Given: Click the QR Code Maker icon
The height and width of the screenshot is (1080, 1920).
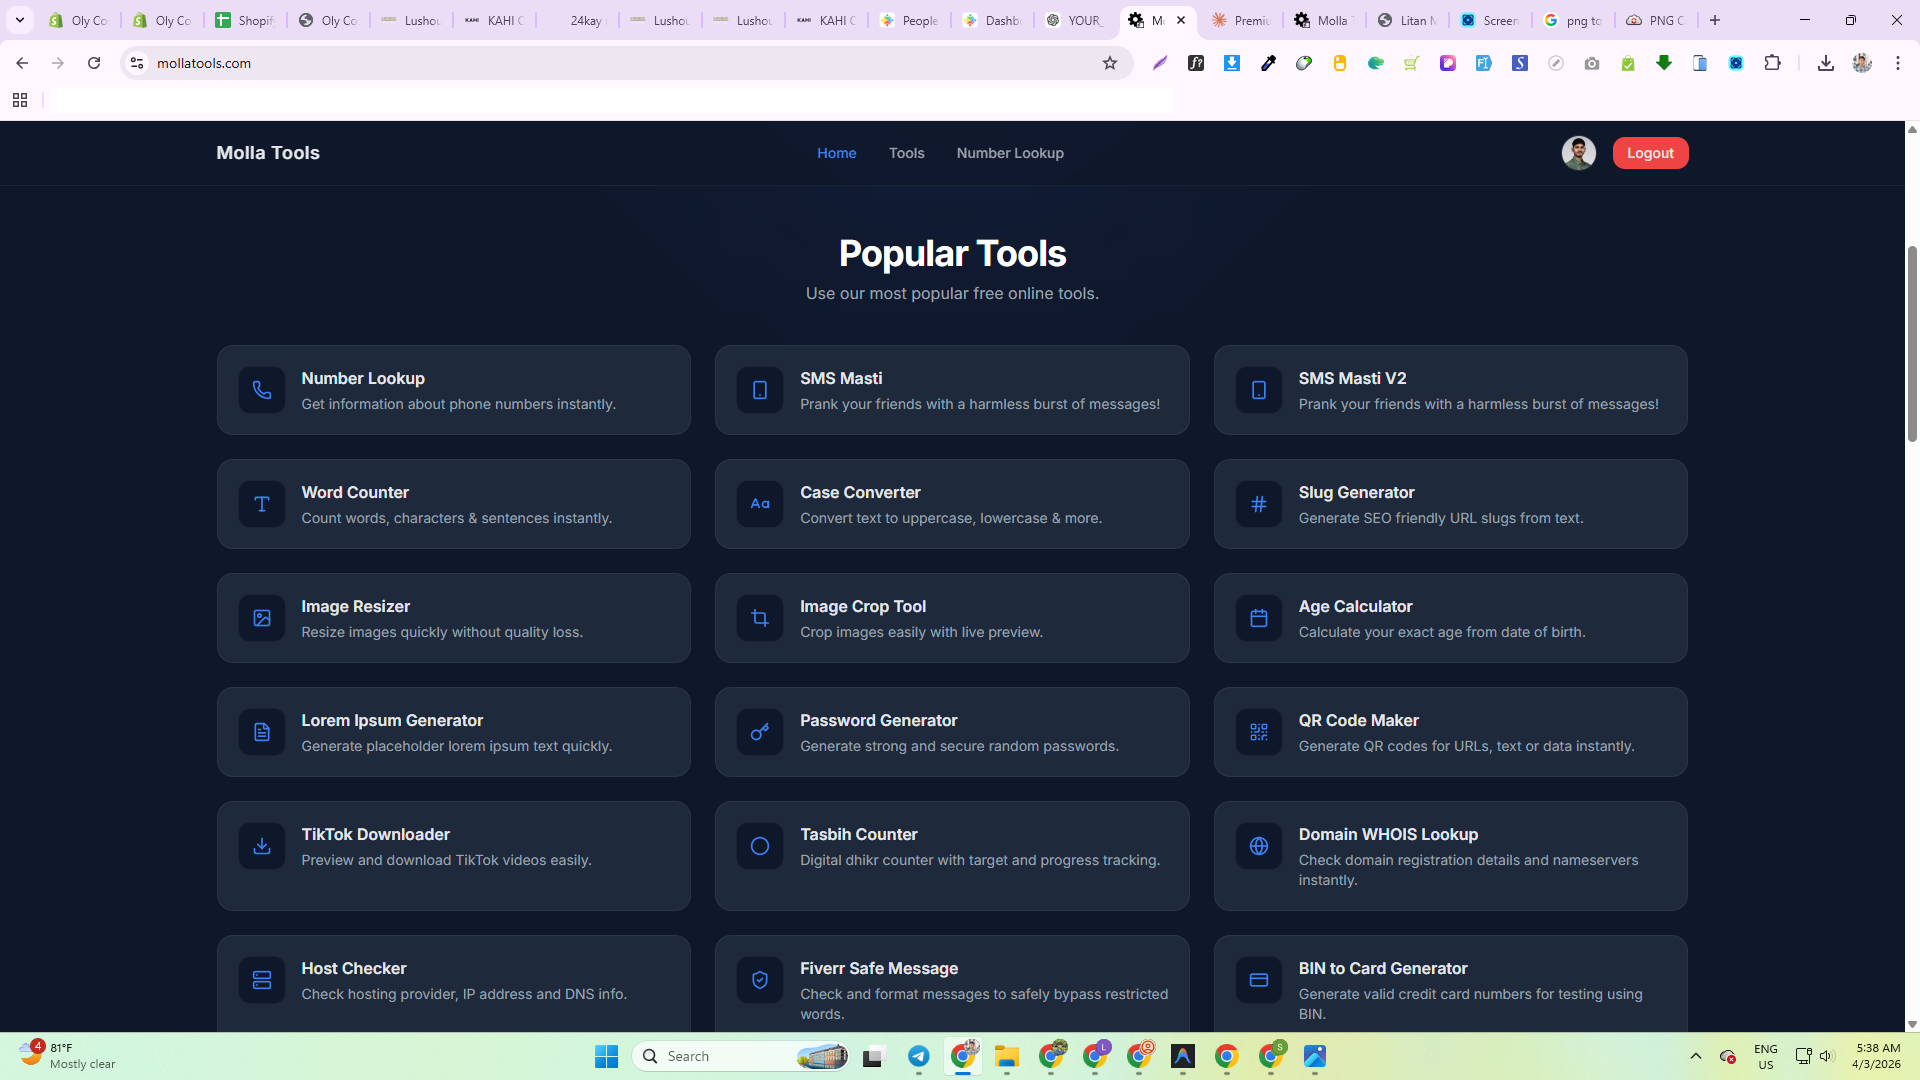Looking at the screenshot, I should tap(1258, 732).
